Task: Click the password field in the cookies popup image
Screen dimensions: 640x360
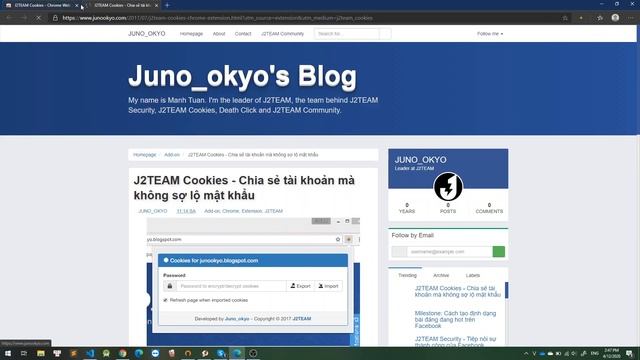Action: click(x=231, y=286)
